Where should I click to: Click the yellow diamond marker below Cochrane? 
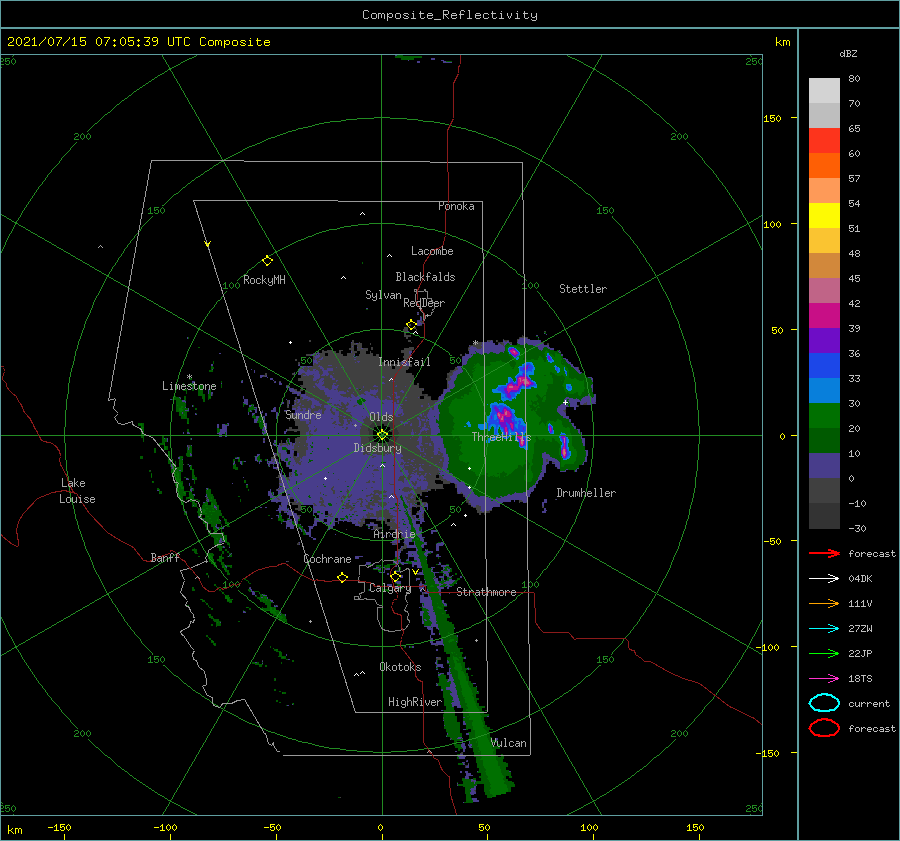(x=342, y=577)
